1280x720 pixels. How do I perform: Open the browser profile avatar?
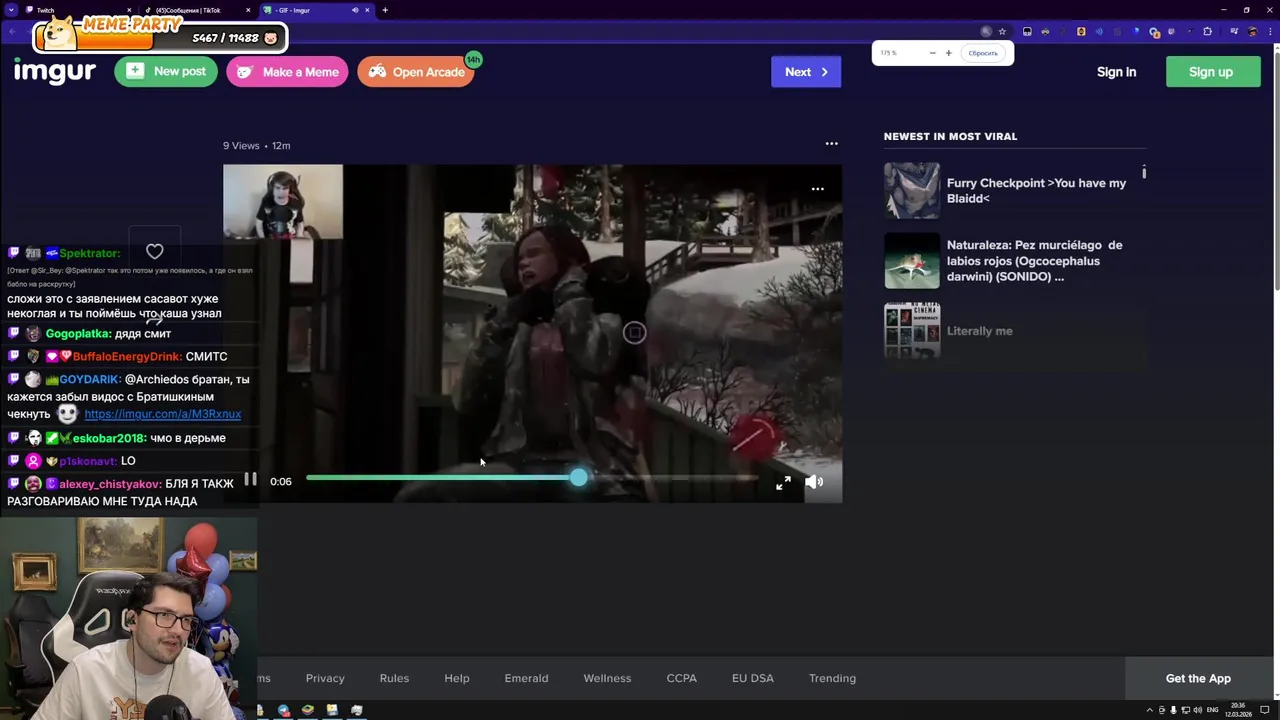pyautogui.click(x=1252, y=32)
